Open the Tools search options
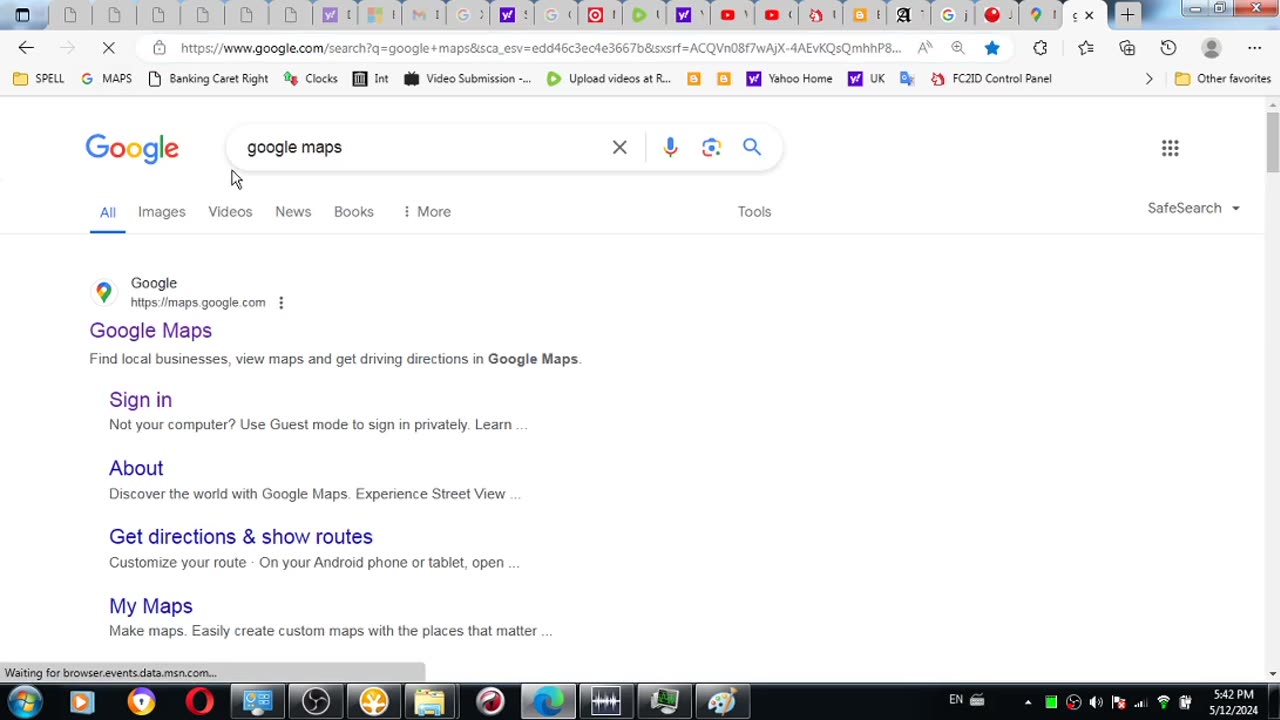 pos(754,212)
